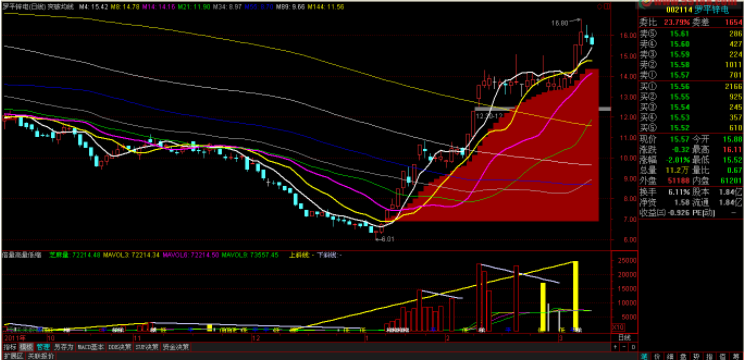Open the 价 tab in bottom-right strip
This screenshot has width=746, height=360.
(x=657, y=356)
